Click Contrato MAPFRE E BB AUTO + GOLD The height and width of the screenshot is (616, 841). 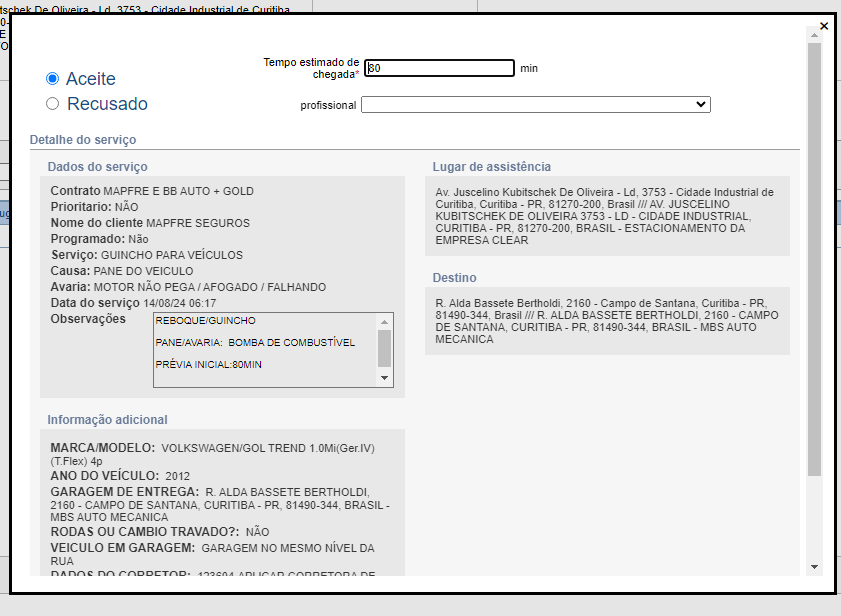tap(152, 191)
